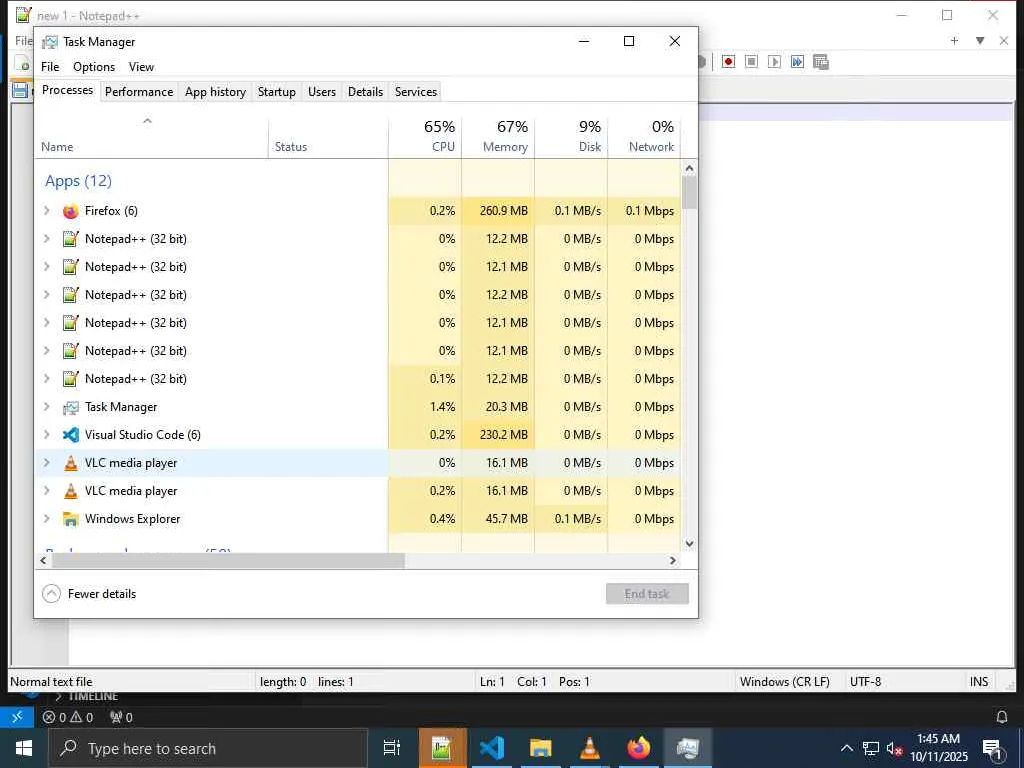This screenshot has height=768, width=1024.
Task: Click the Task Manager title bar icon
Action: click(x=50, y=42)
